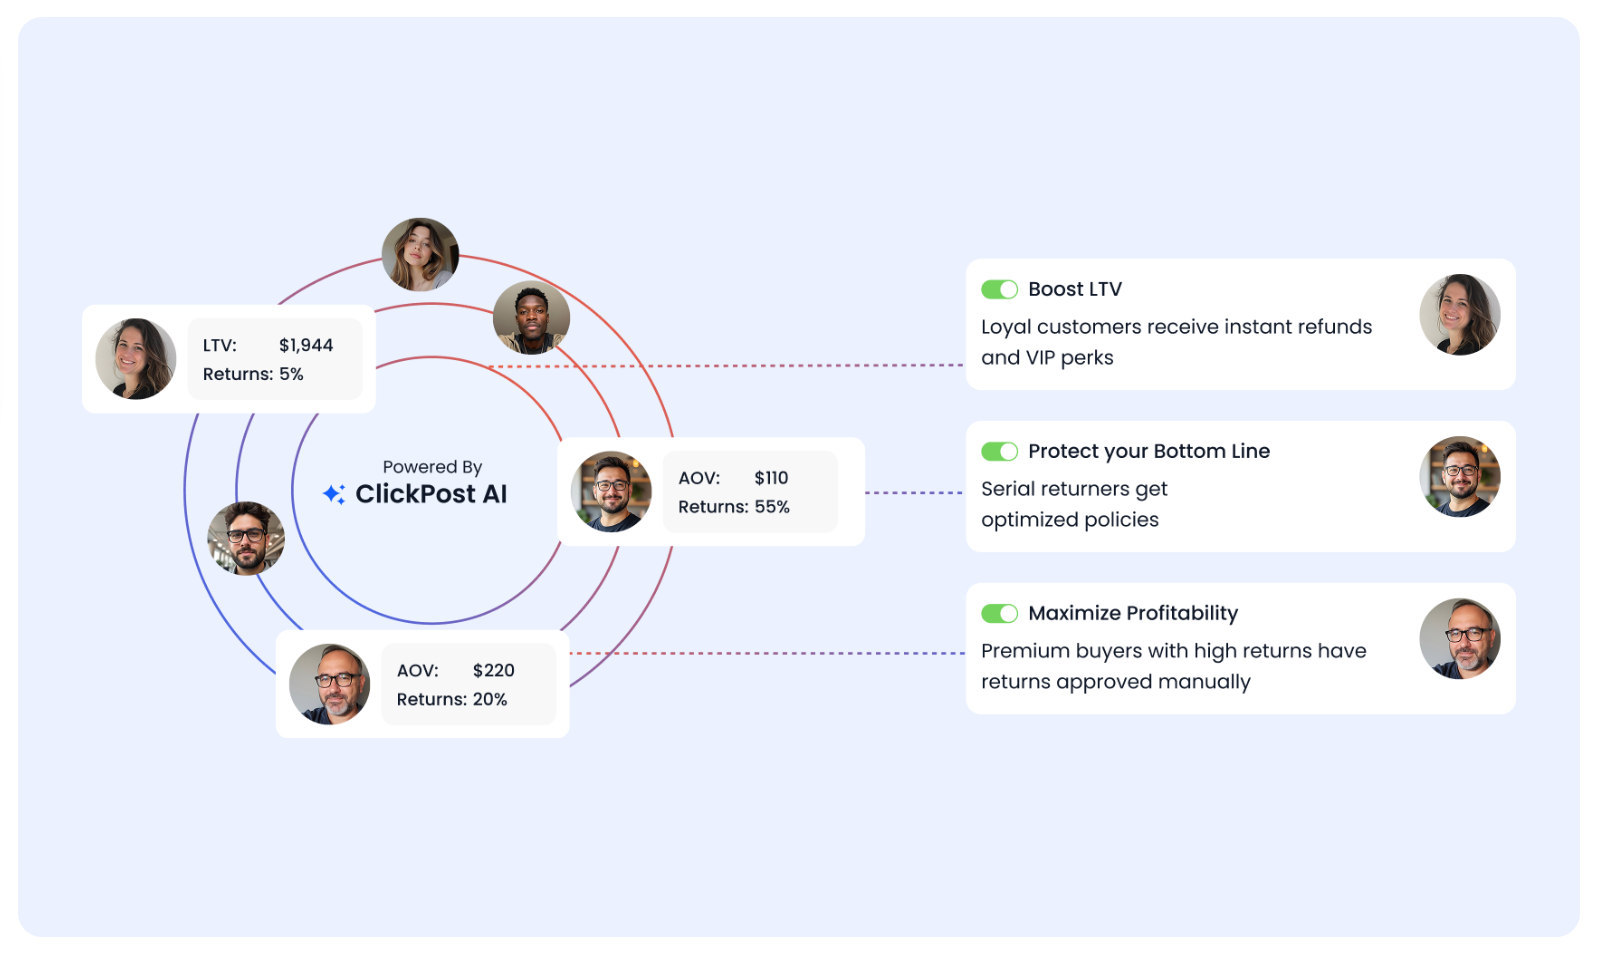Toggle the Boost LTV switch
This screenshot has height=954, width=1598.
999,289
